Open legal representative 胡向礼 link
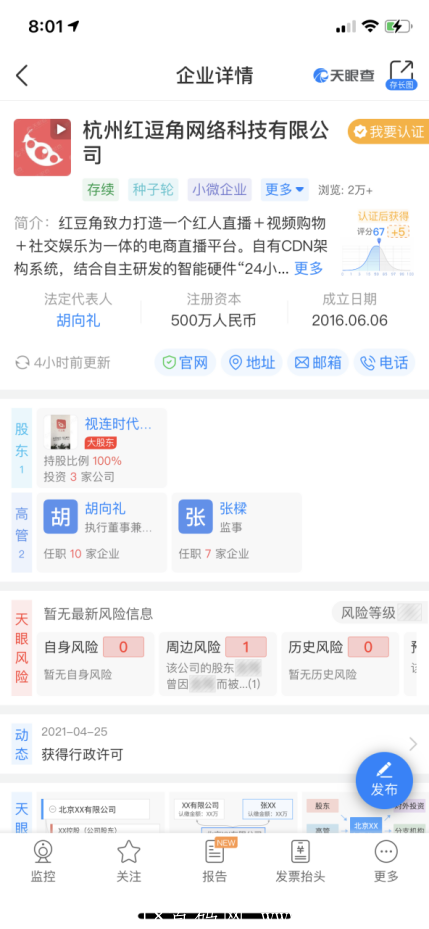Image resolution: width=429 pixels, height=929 pixels. (x=78, y=321)
